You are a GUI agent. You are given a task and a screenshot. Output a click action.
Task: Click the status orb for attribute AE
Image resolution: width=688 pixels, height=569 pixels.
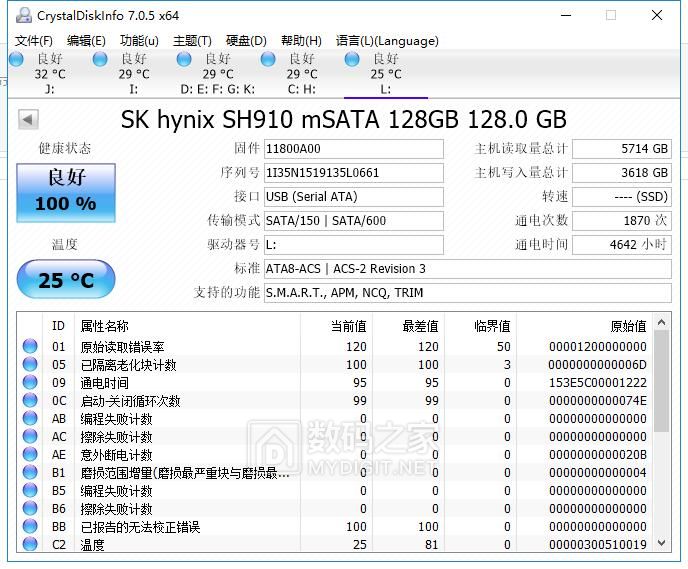[x=30, y=454]
